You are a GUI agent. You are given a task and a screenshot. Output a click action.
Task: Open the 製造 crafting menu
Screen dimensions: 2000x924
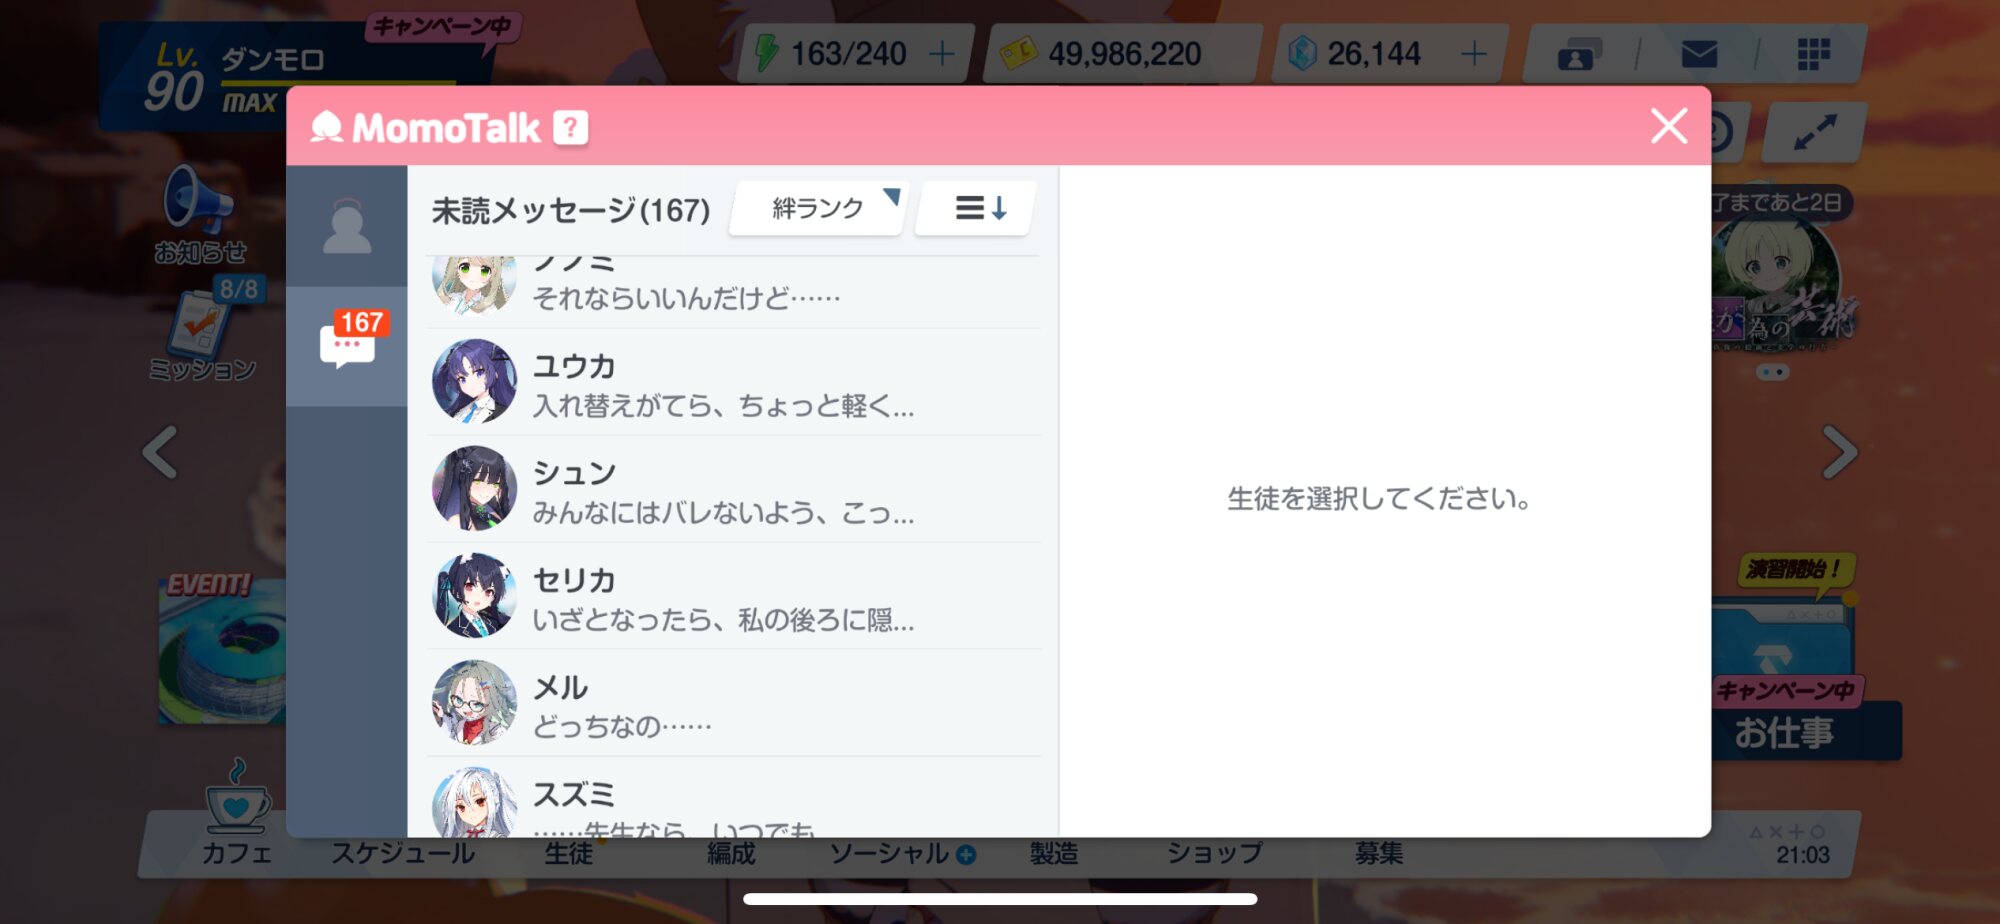click(1054, 854)
